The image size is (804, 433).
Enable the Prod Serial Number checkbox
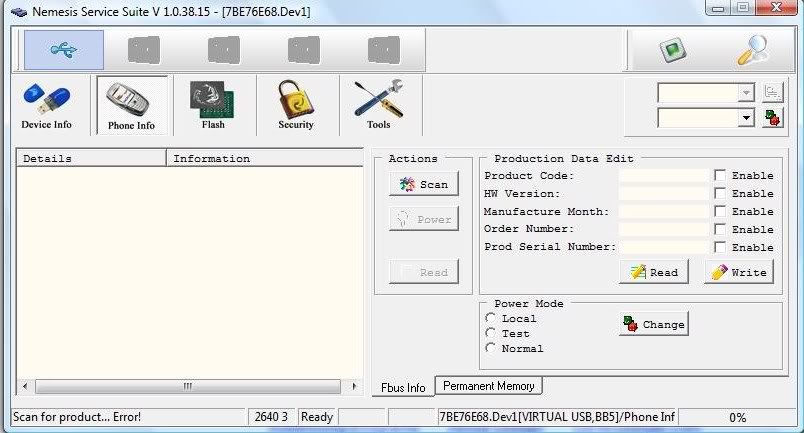point(720,247)
